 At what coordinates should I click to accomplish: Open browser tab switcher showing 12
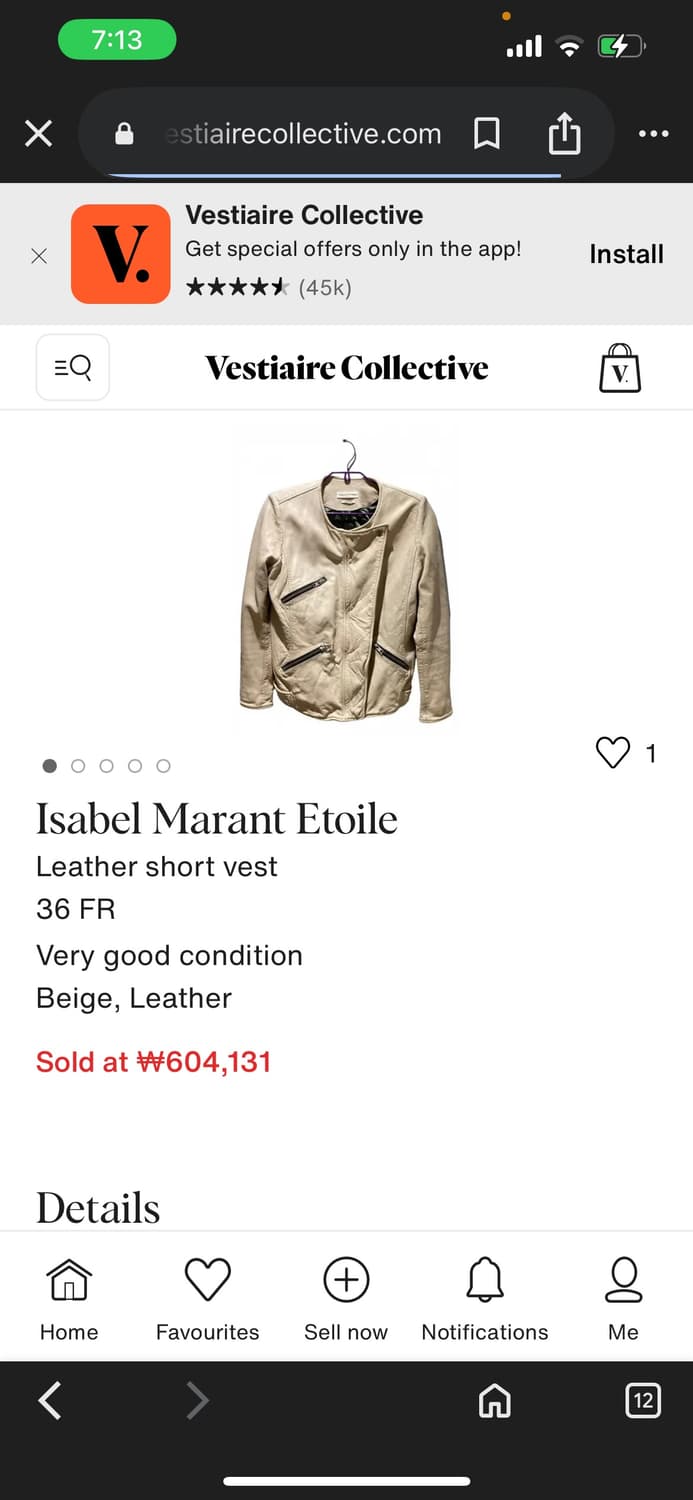[643, 1400]
